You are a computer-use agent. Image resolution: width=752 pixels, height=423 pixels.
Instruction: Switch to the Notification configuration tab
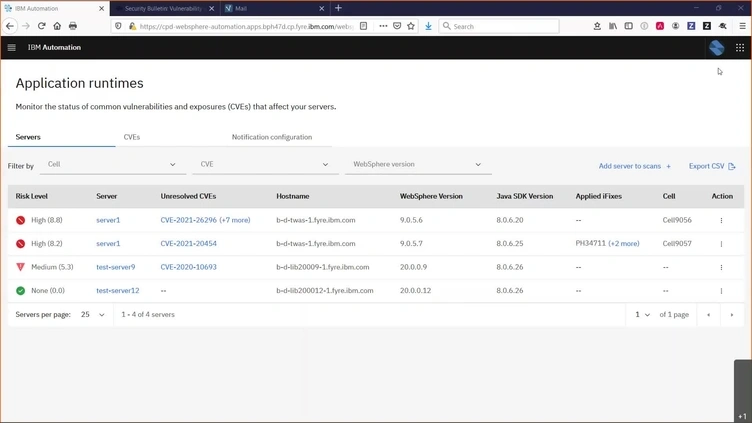click(272, 137)
